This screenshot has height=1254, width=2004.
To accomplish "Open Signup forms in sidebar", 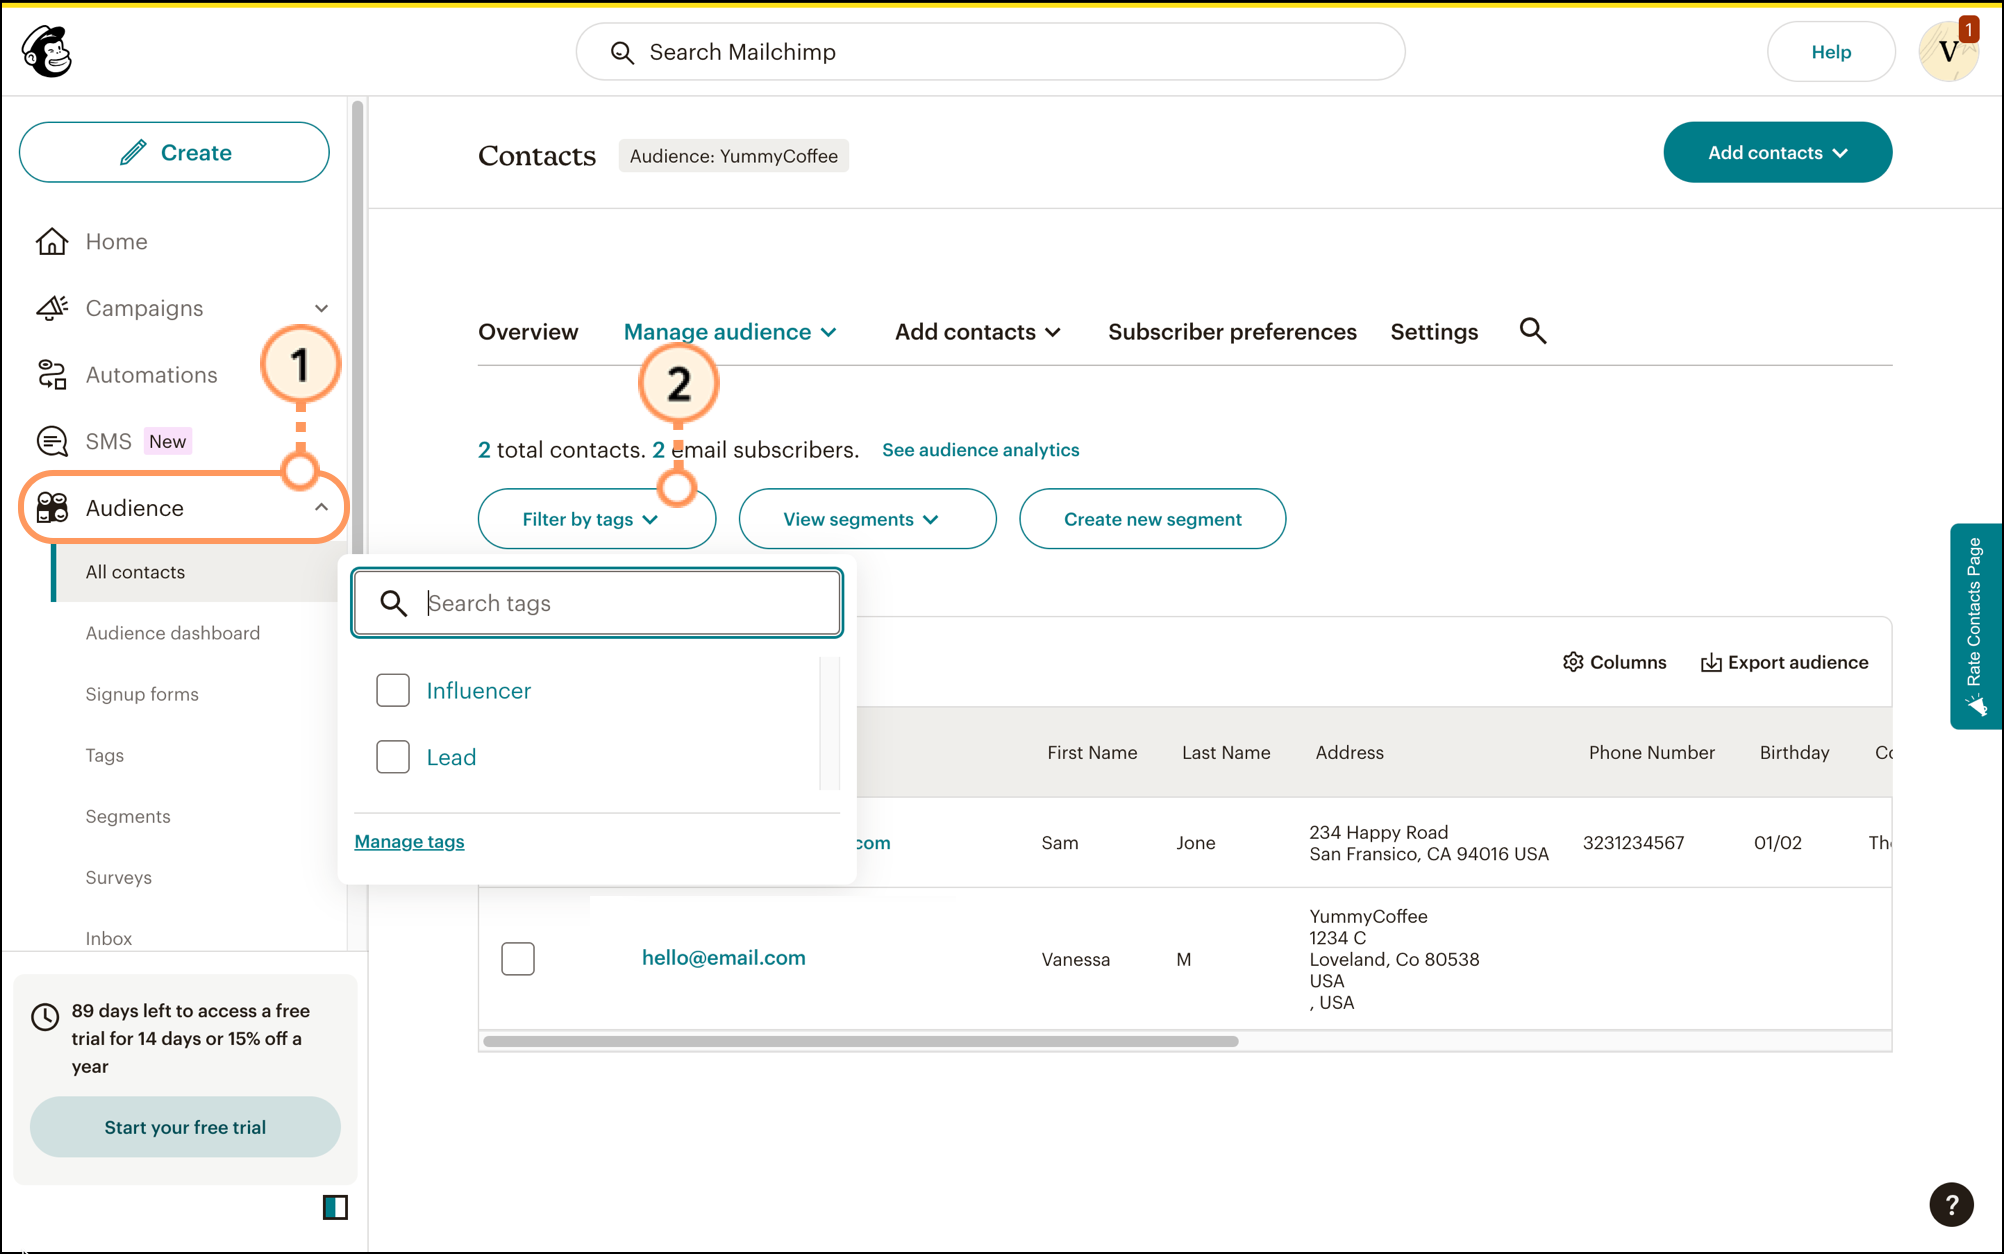I will pyautogui.click(x=141, y=694).
